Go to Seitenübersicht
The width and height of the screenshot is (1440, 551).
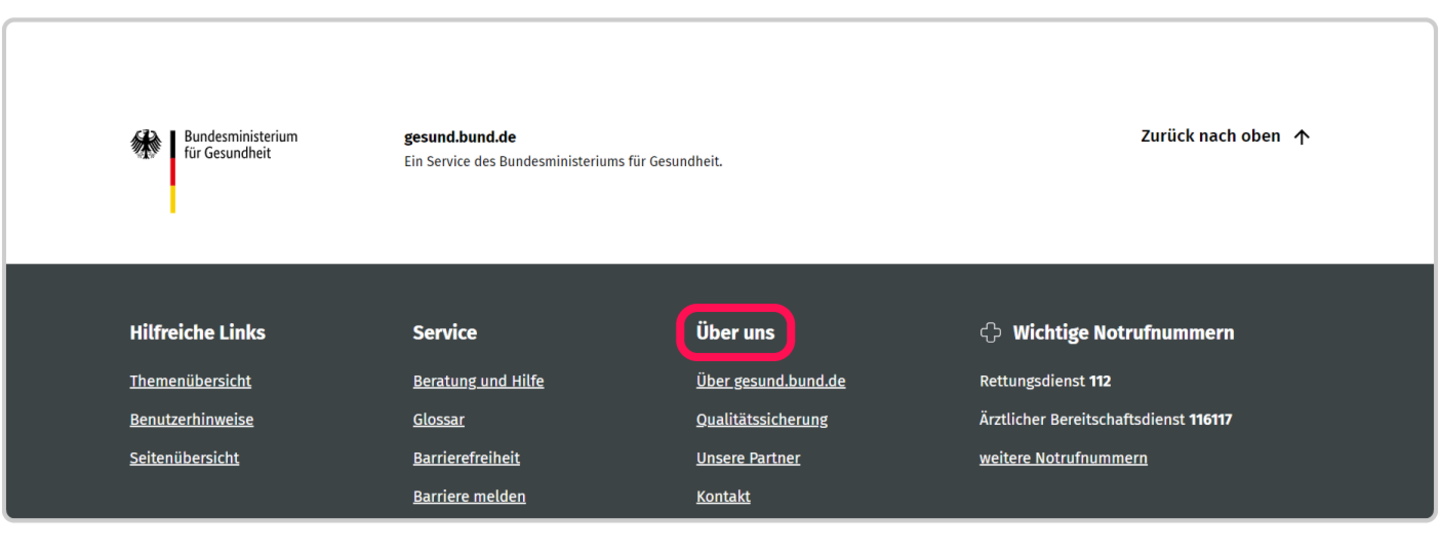click(x=184, y=458)
